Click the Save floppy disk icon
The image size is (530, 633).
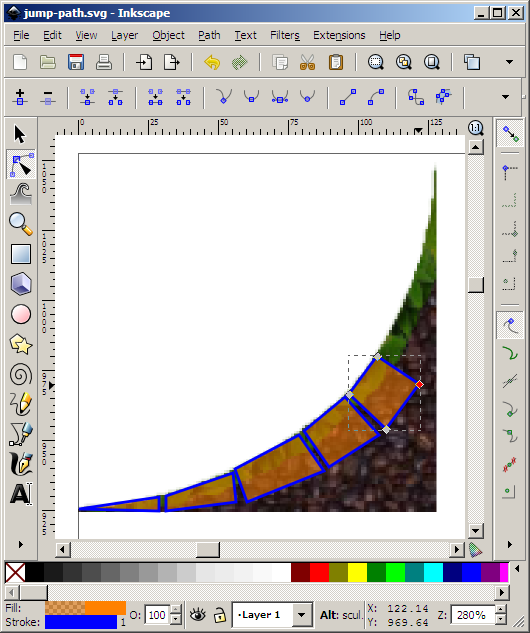pyautogui.click(x=76, y=63)
